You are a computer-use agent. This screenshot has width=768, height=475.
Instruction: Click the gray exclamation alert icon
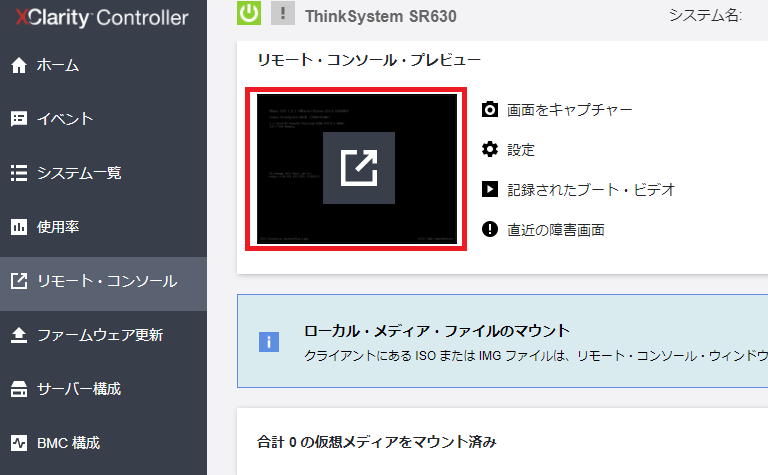pyautogui.click(x=283, y=12)
